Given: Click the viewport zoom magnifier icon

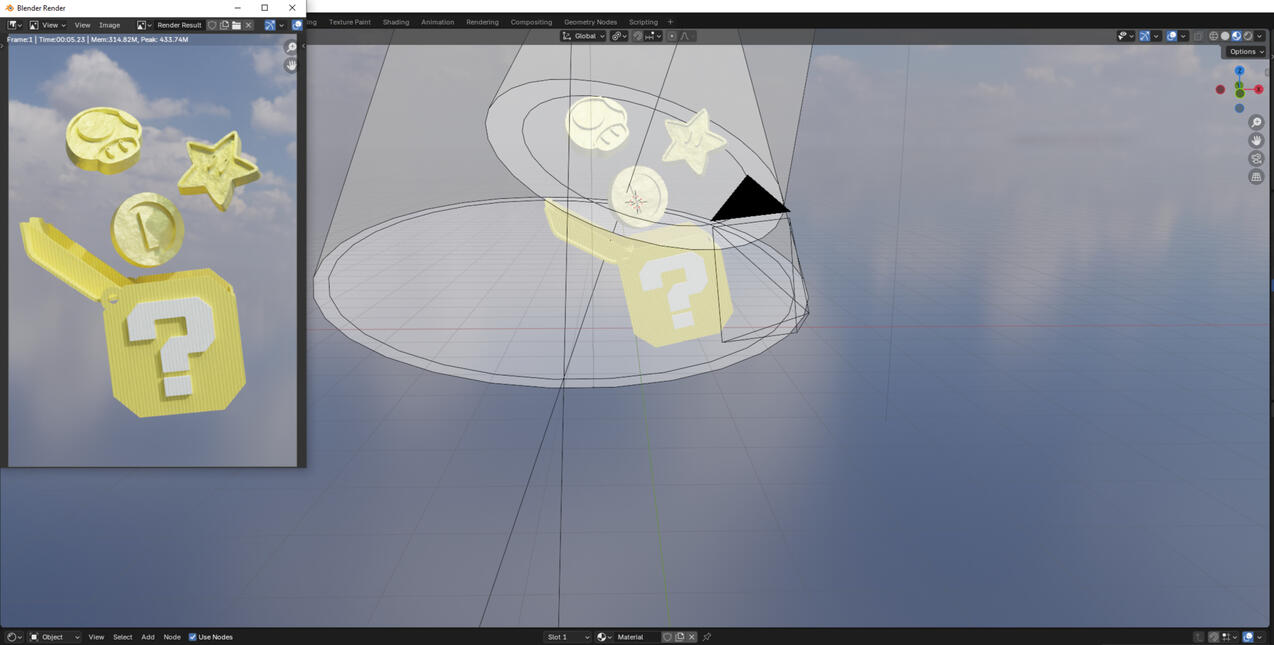Looking at the screenshot, I should click(1256, 123).
